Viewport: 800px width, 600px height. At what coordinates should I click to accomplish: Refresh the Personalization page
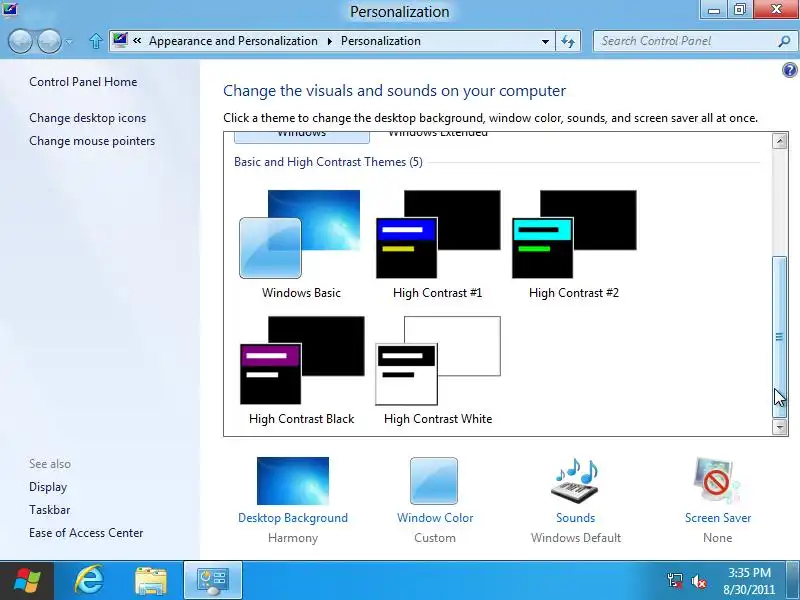click(568, 41)
